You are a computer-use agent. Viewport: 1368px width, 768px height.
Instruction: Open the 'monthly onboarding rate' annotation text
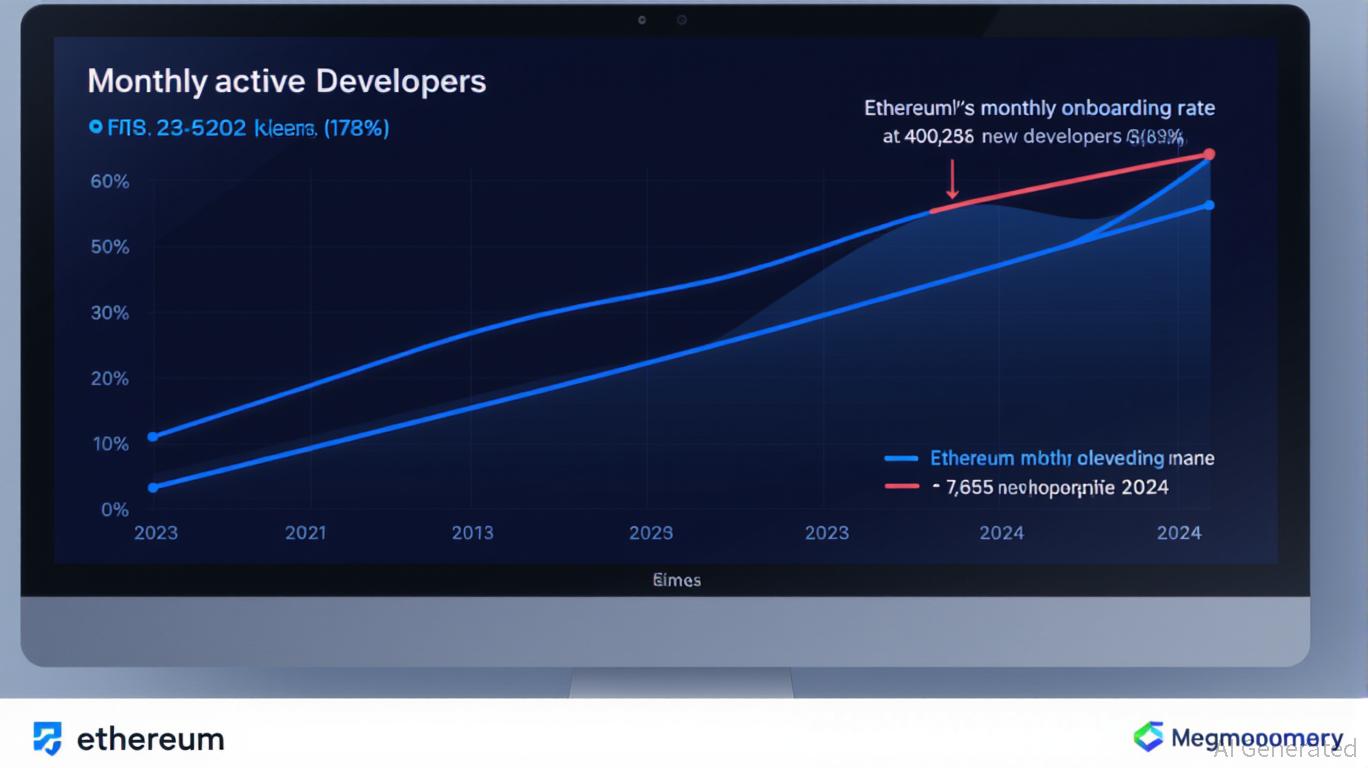[1039, 108]
